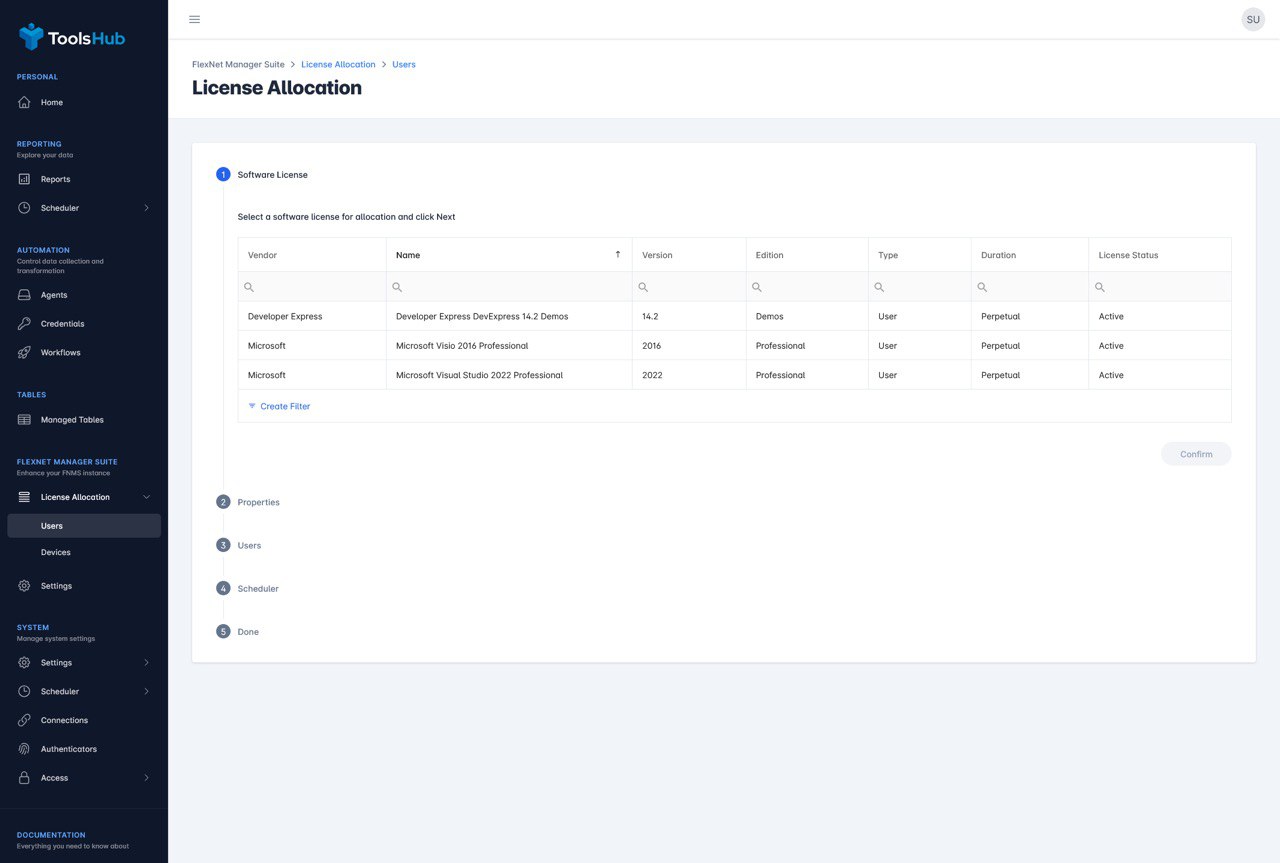Click the Create Filter funnel icon
This screenshot has height=863, width=1280.
click(x=252, y=406)
